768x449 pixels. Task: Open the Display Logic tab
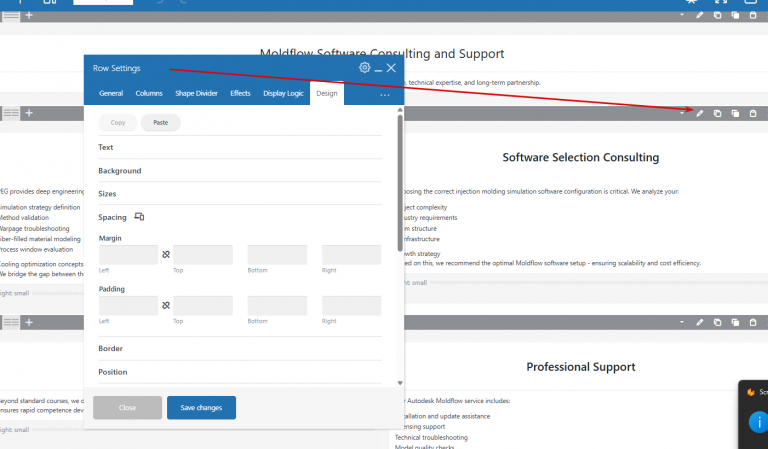[283, 93]
